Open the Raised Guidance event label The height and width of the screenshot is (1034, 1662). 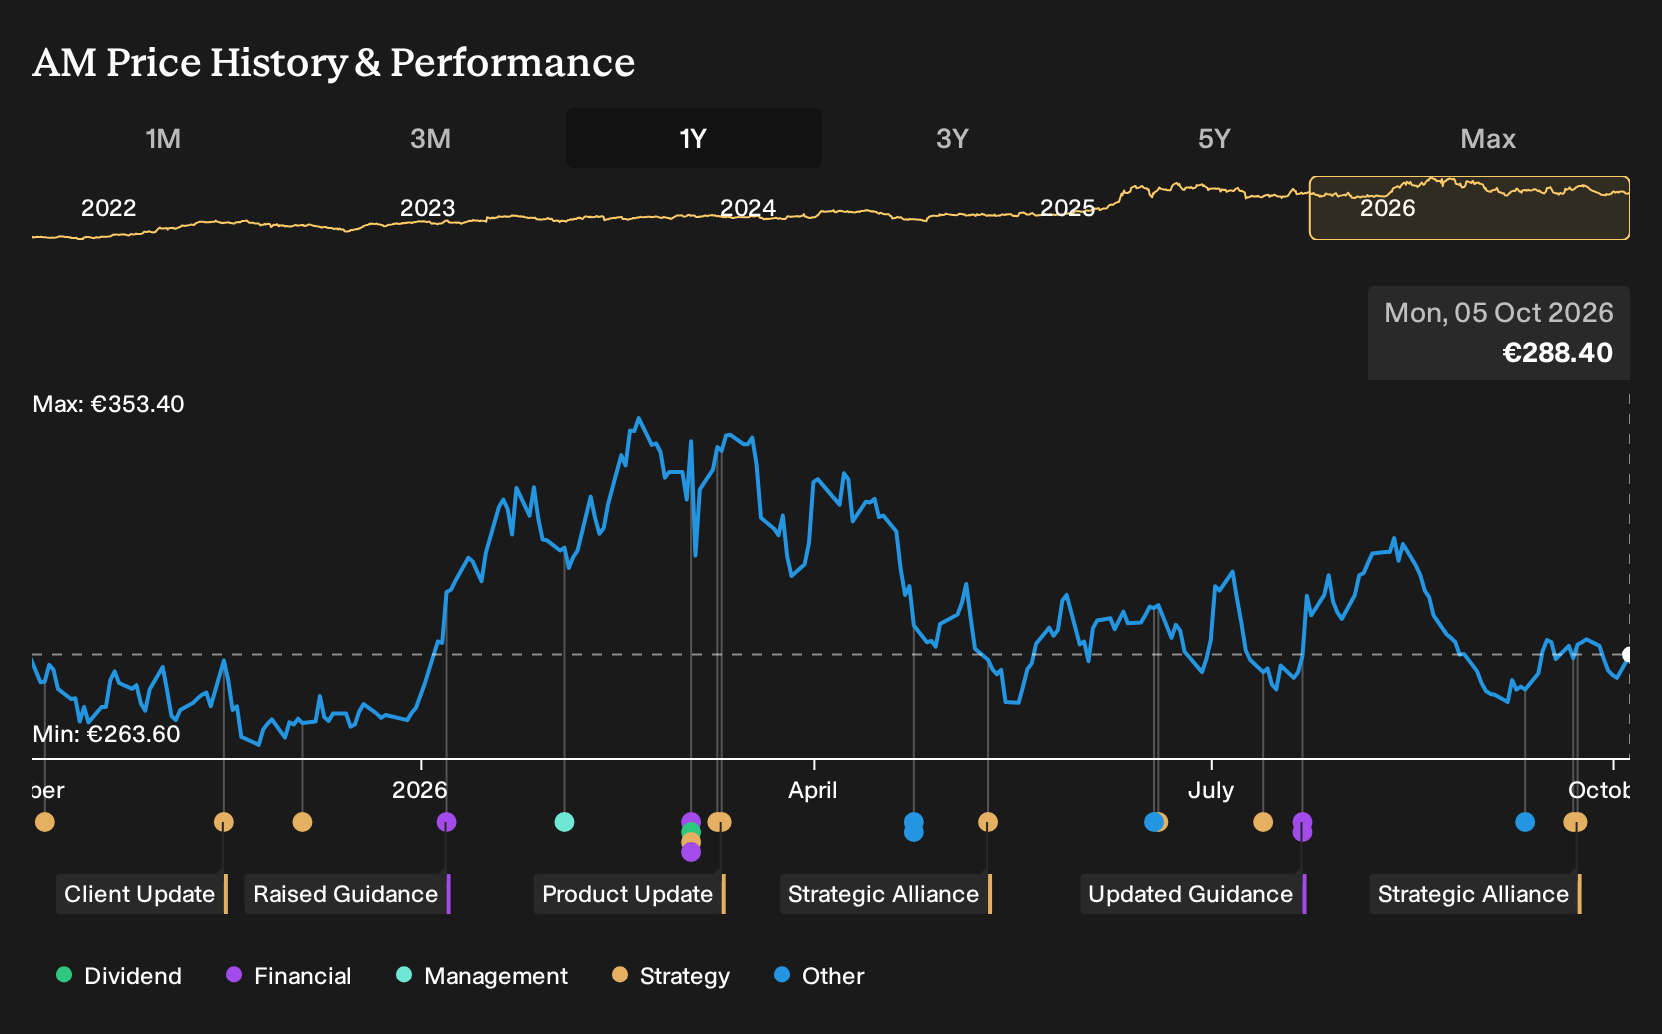(x=347, y=894)
